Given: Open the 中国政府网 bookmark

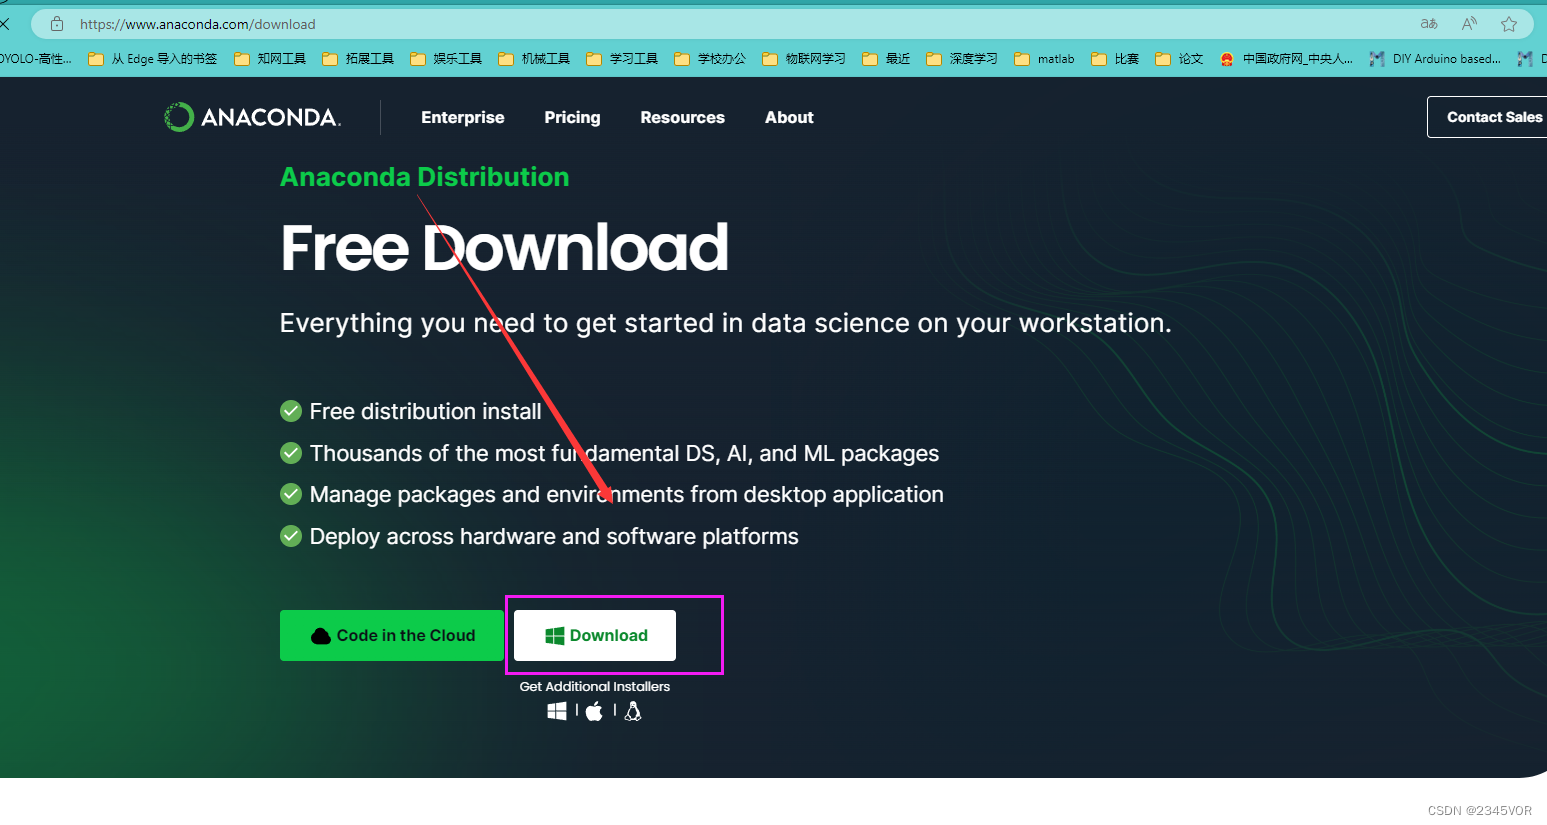Looking at the screenshot, I should tap(1286, 59).
